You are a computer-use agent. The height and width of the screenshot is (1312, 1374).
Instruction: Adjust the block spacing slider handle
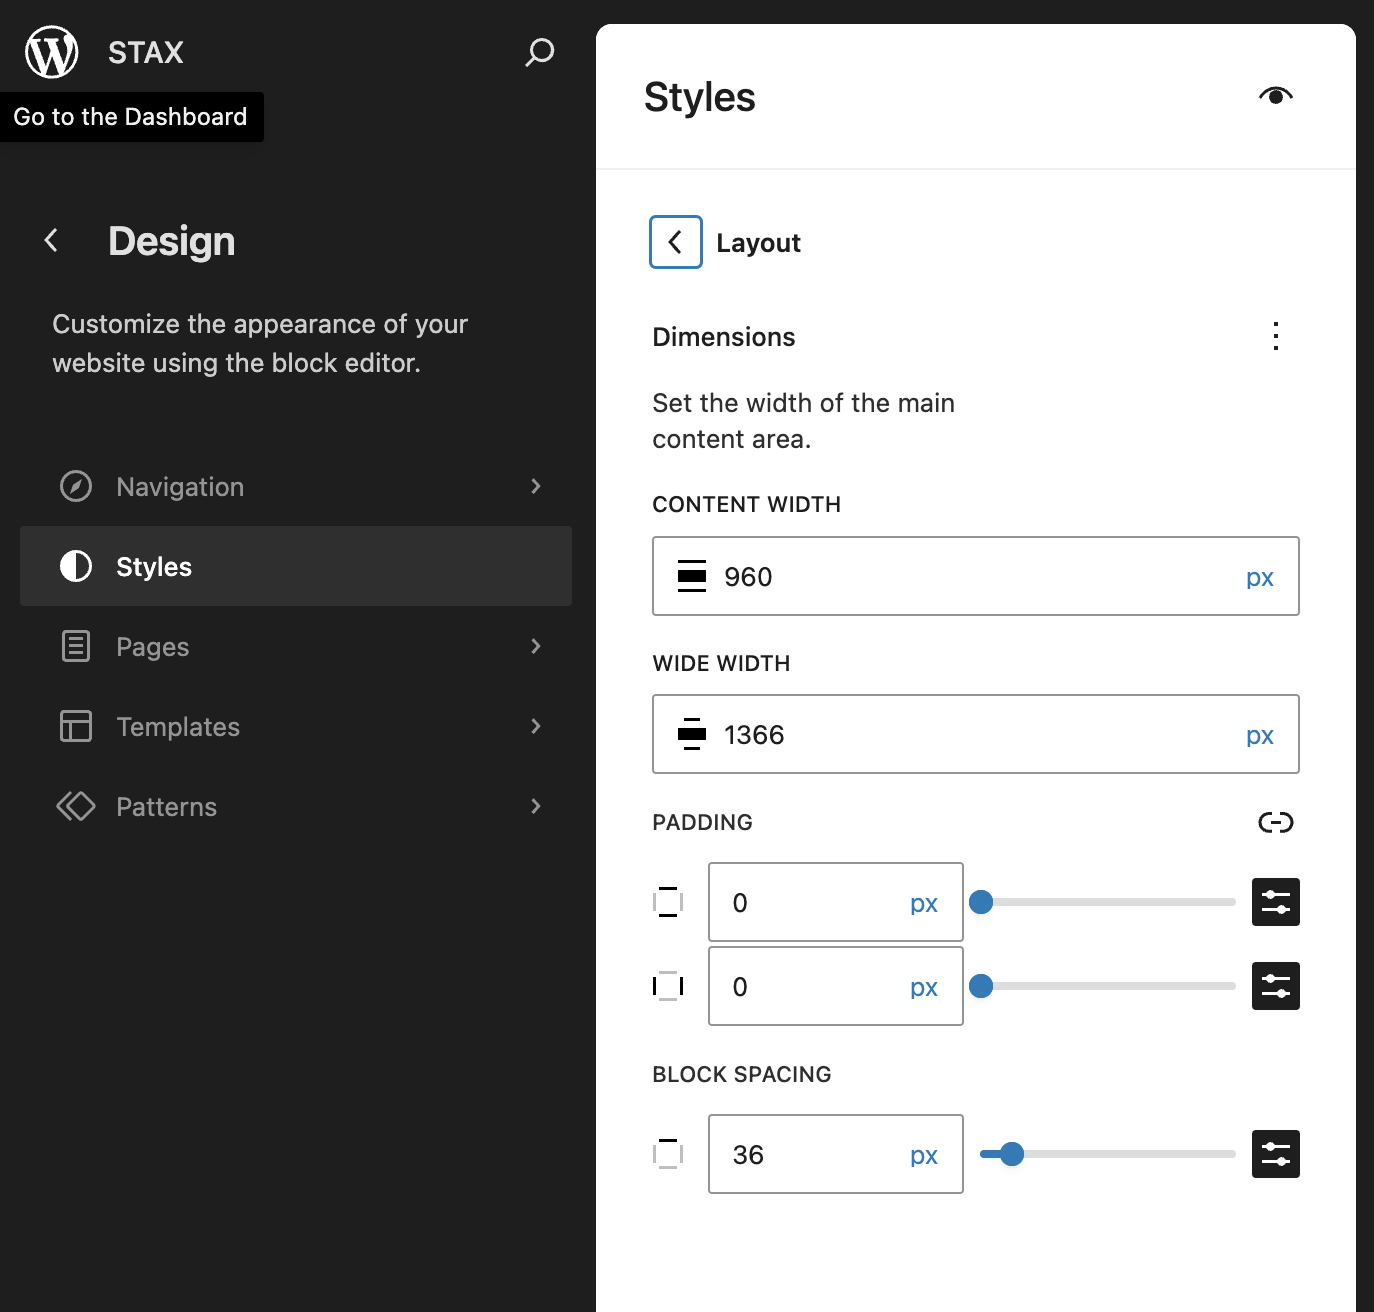1012,1154
